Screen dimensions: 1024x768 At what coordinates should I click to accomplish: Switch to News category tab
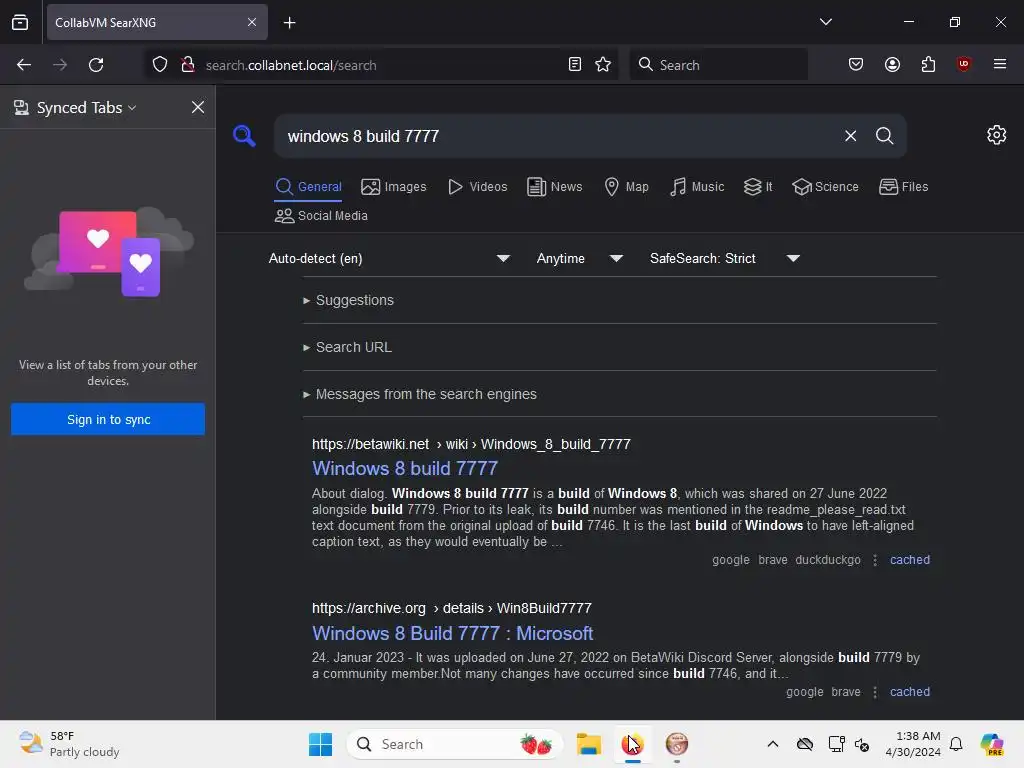pyautogui.click(x=554, y=187)
